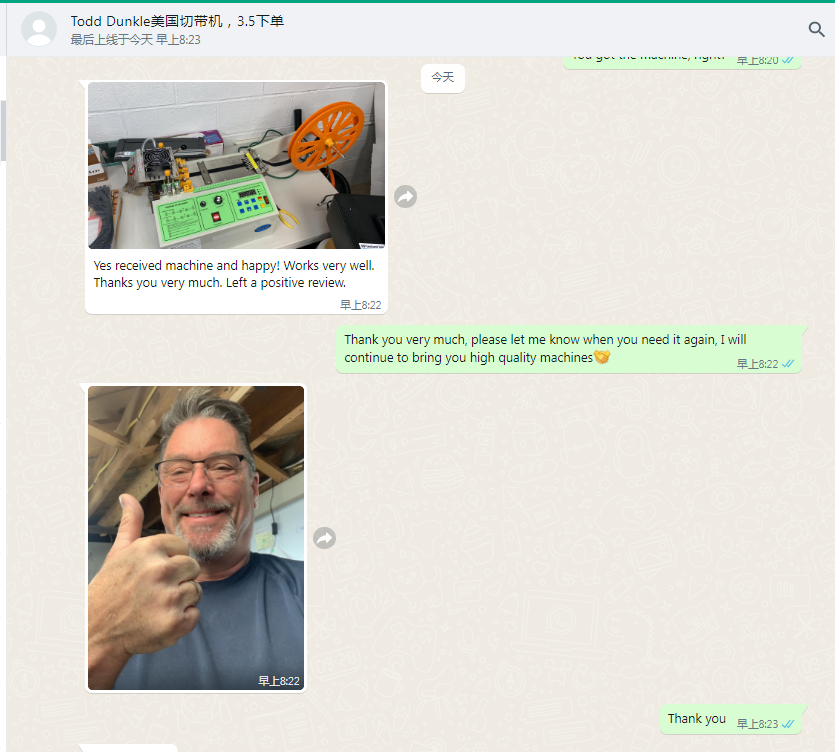Screen dimensions: 835x752
Task: Click the 早上8:23 timestamp on 'Thank you'
Action: point(757,724)
